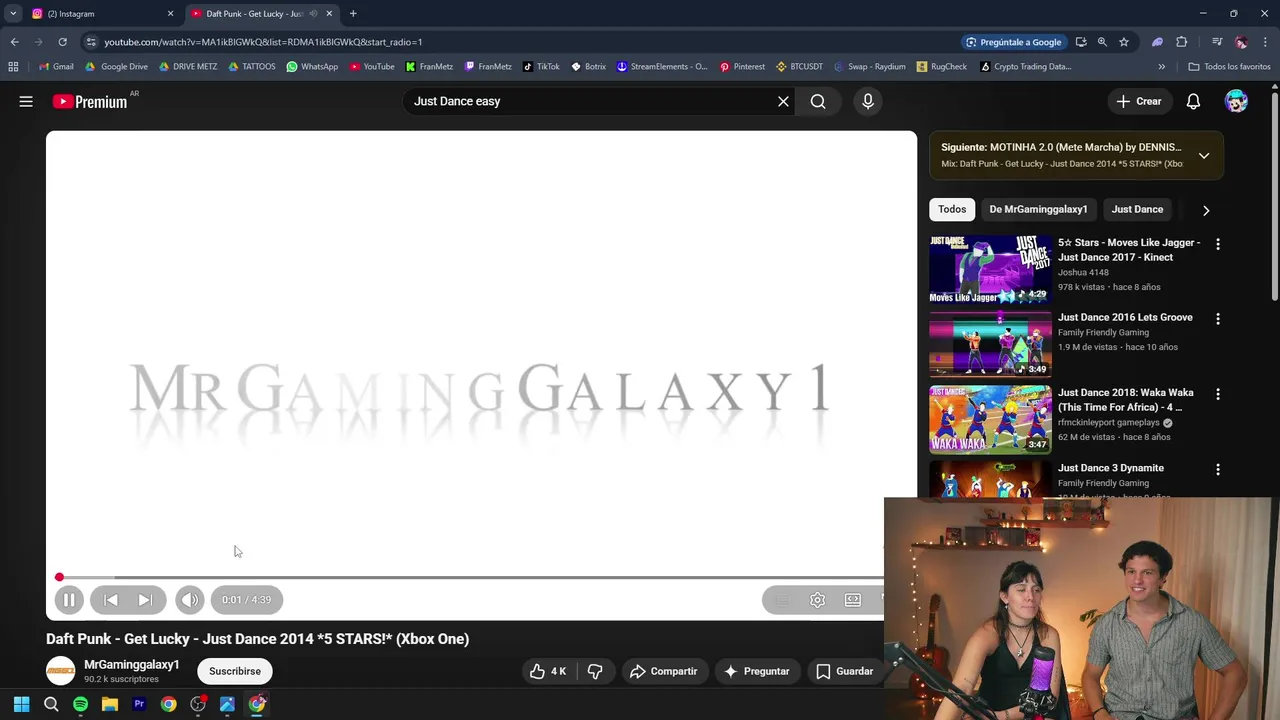Screen dimensions: 1280x720
Task: Open options for Lets Groove video
Action: click(x=1217, y=319)
